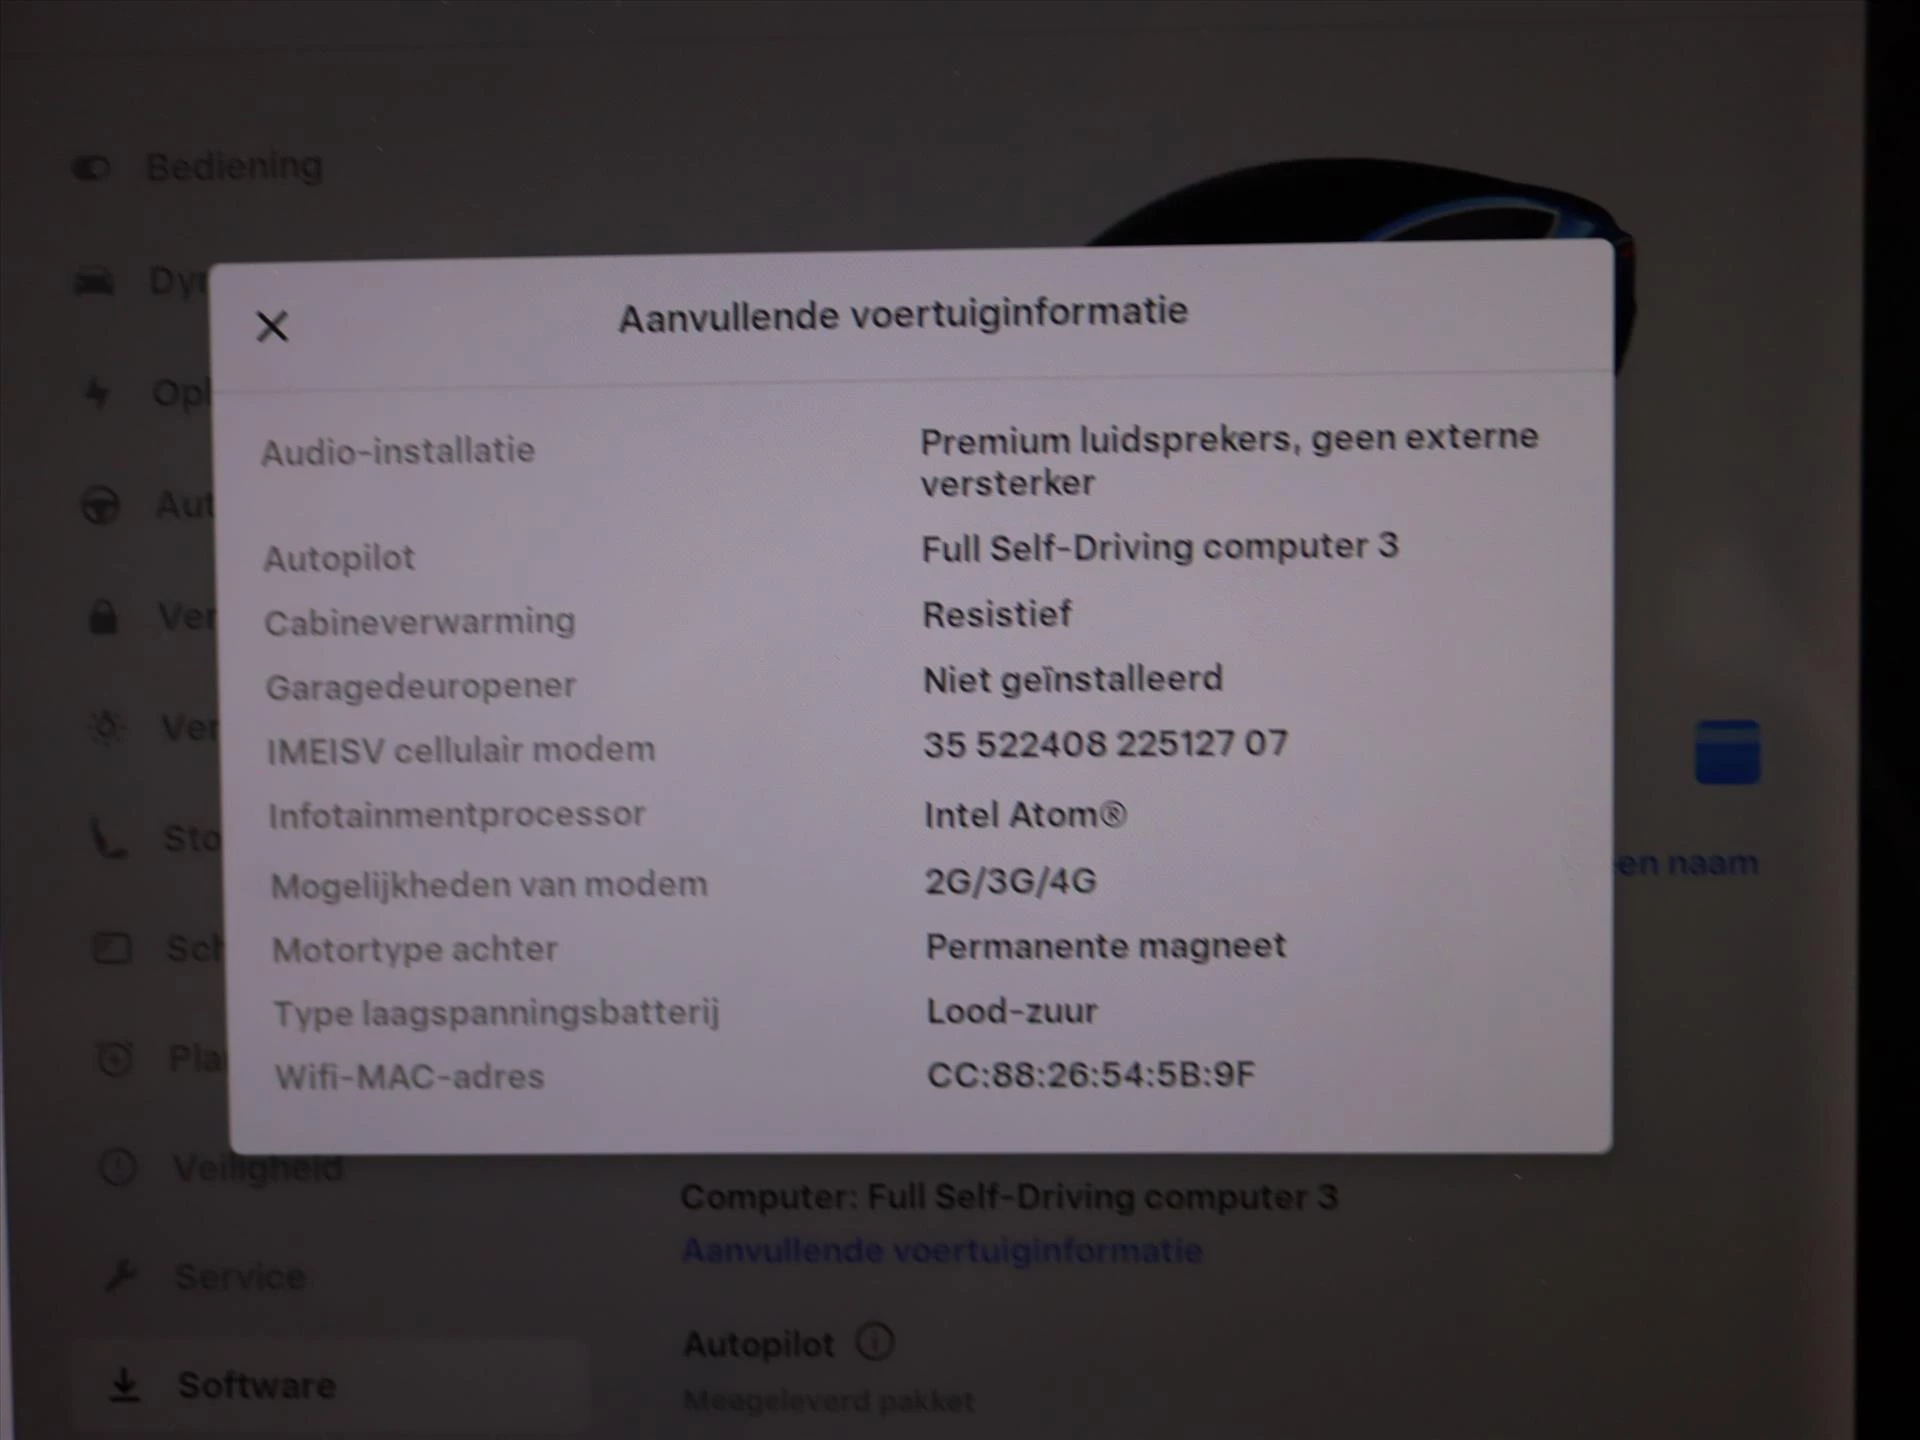Viewport: 1920px width, 1440px height.
Task: Tap the blue card icon on right
Action: [x=1727, y=752]
